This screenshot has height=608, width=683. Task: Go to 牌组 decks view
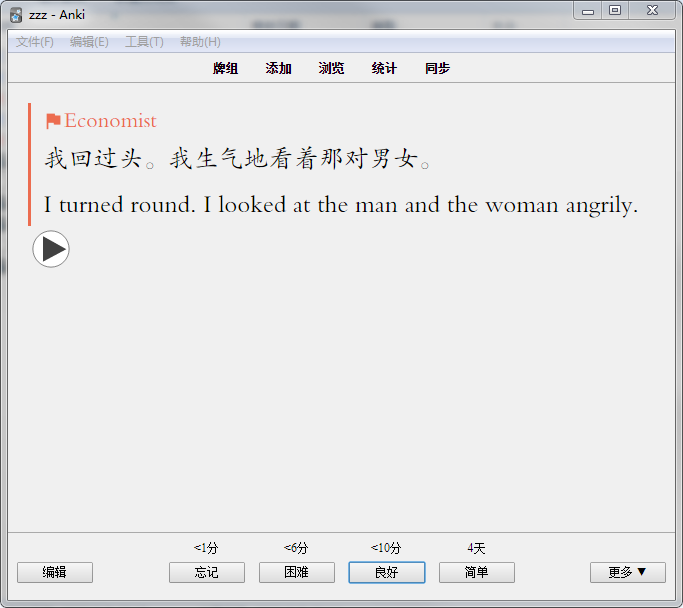click(225, 68)
